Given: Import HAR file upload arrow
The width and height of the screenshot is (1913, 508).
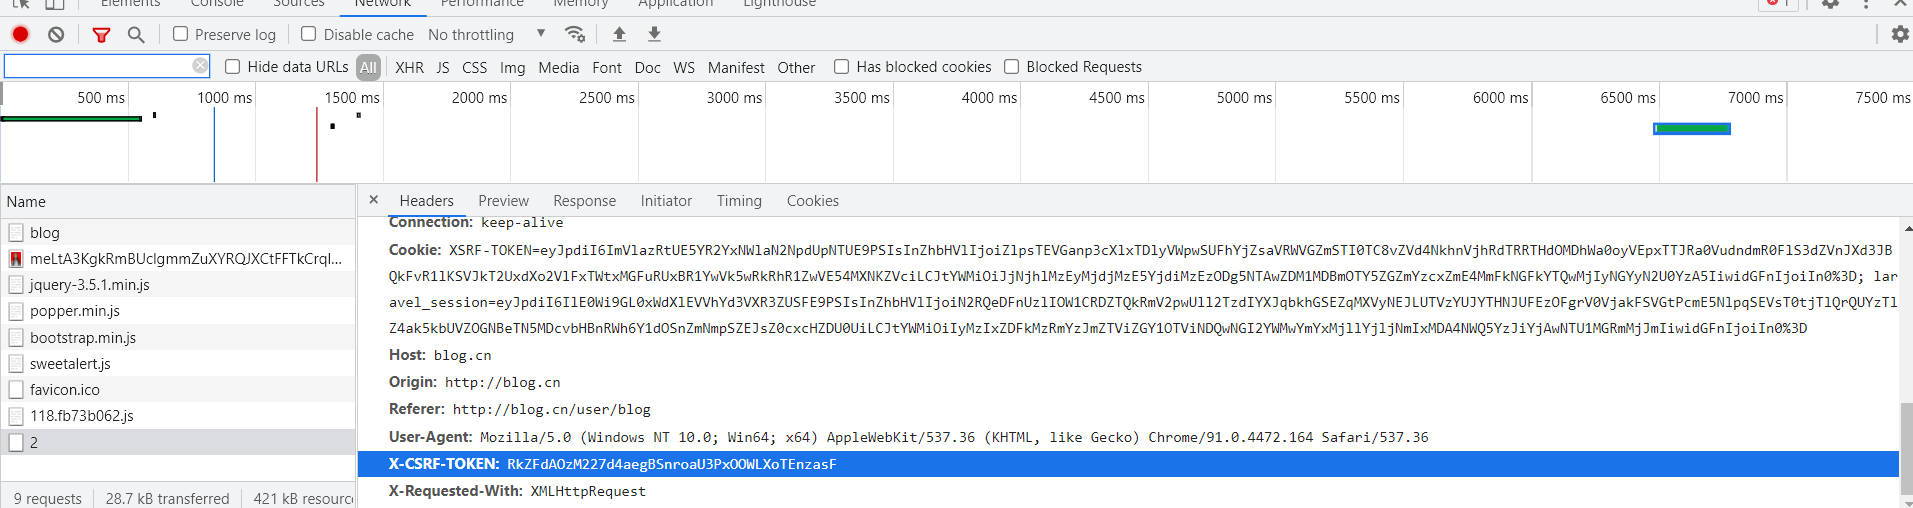Looking at the screenshot, I should coord(619,34).
